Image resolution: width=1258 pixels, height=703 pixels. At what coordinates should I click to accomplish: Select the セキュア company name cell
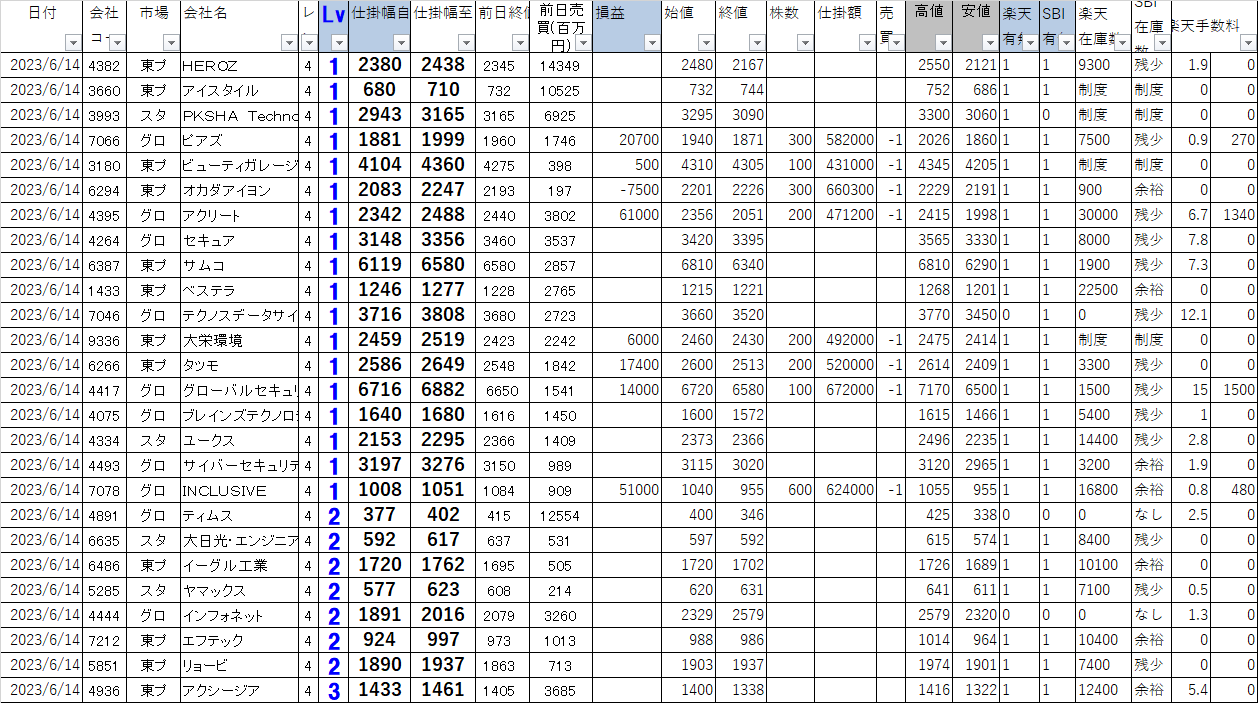[238, 240]
